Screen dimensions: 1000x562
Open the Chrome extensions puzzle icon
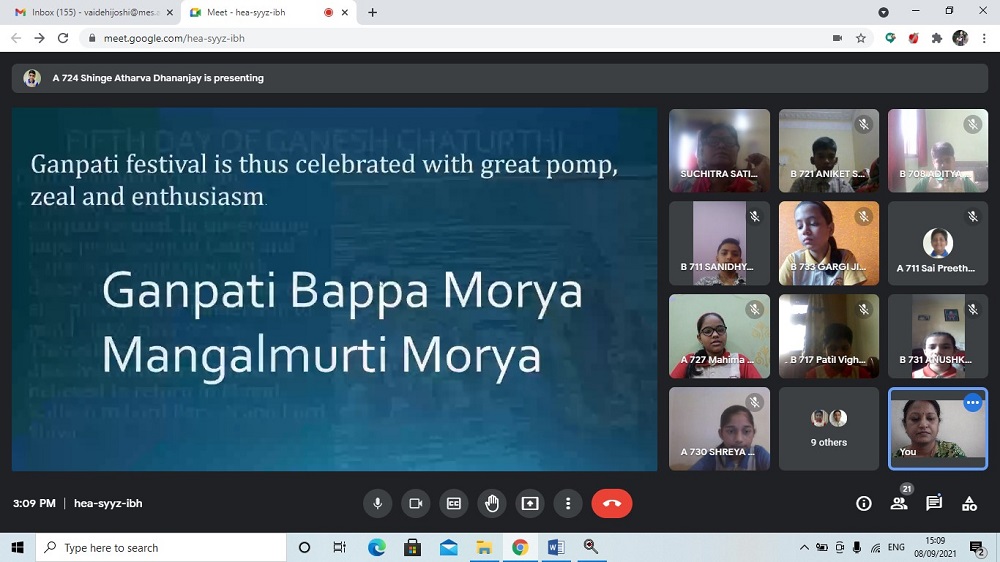[x=937, y=38]
